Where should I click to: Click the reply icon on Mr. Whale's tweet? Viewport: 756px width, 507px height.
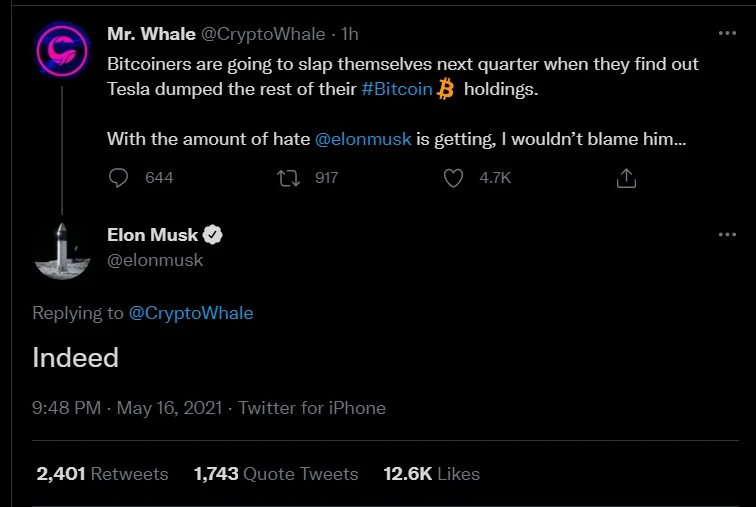pyautogui.click(x=119, y=178)
